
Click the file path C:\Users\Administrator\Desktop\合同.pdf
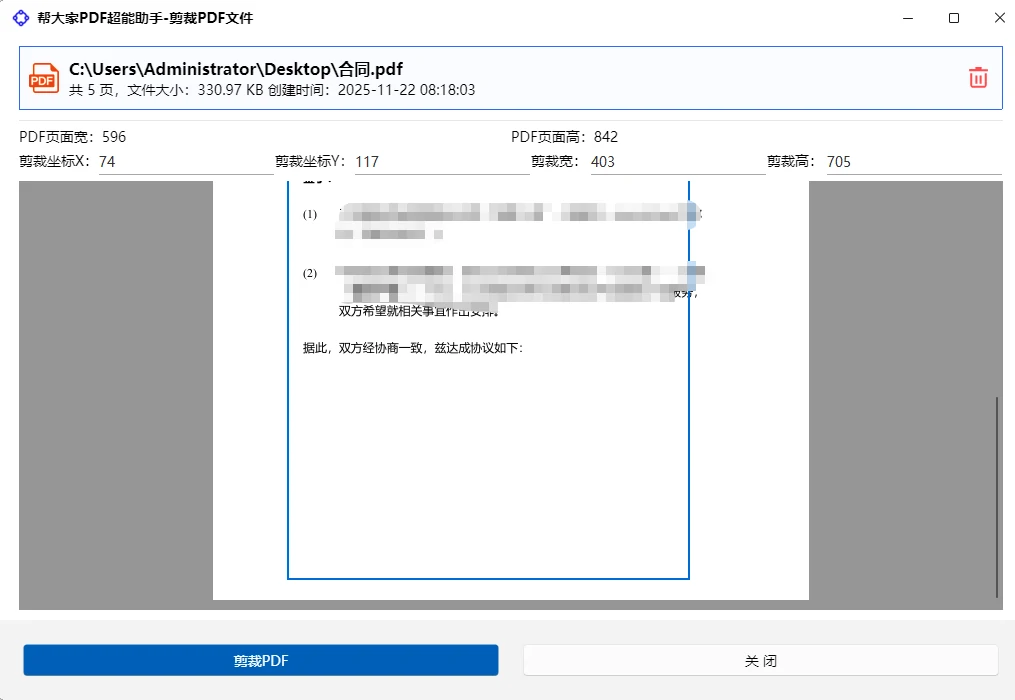click(x=234, y=69)
